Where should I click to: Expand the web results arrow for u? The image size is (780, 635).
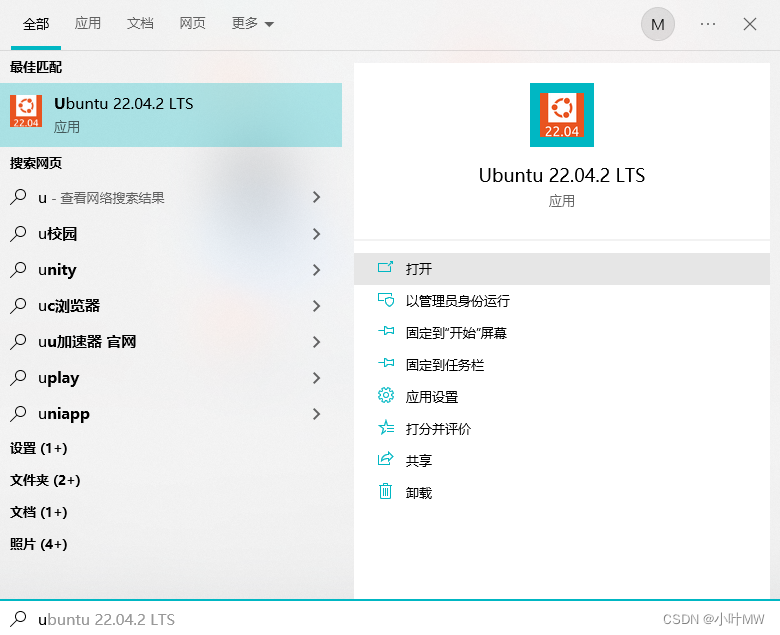click(x=316, y=197)
